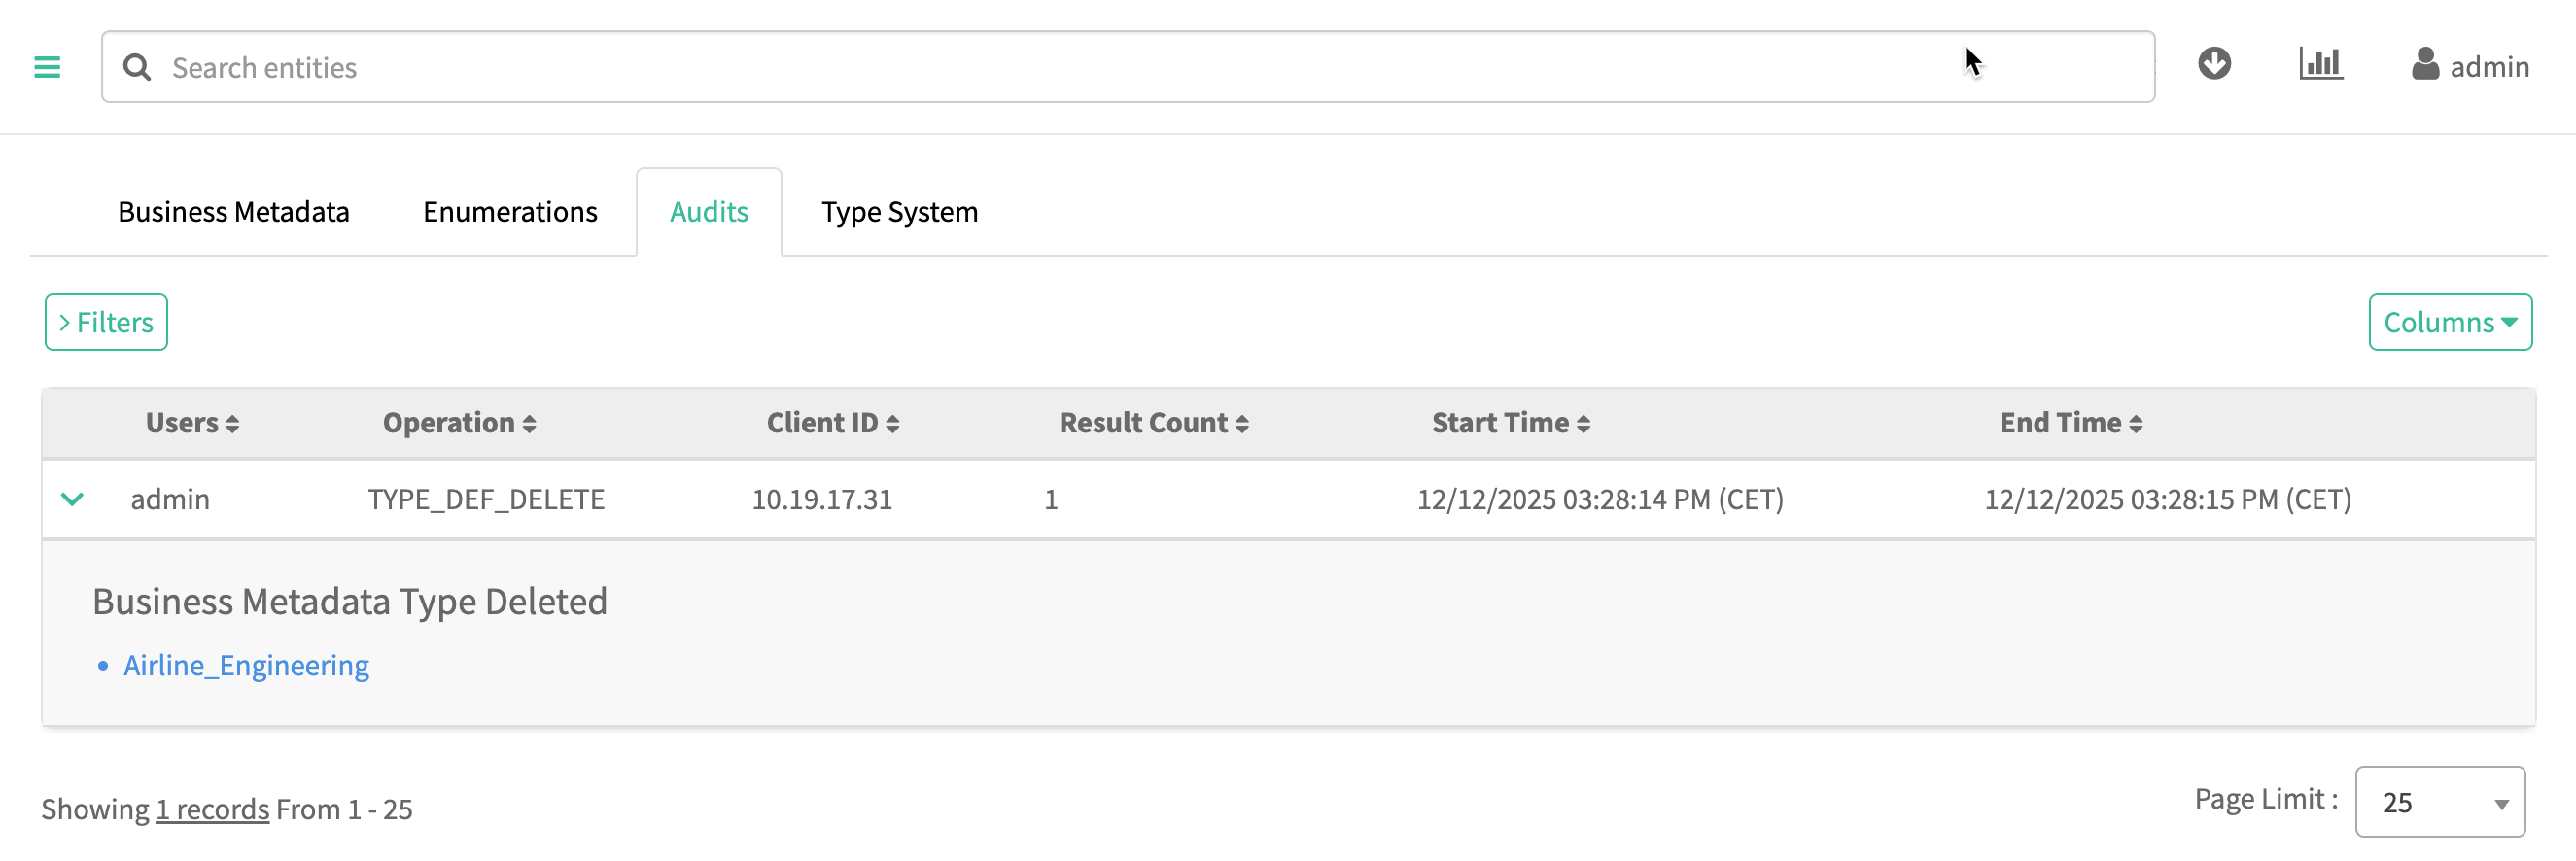Sort by Result Count column
The width and height of the screenshot is (2576, 861).
point(1153,423)
